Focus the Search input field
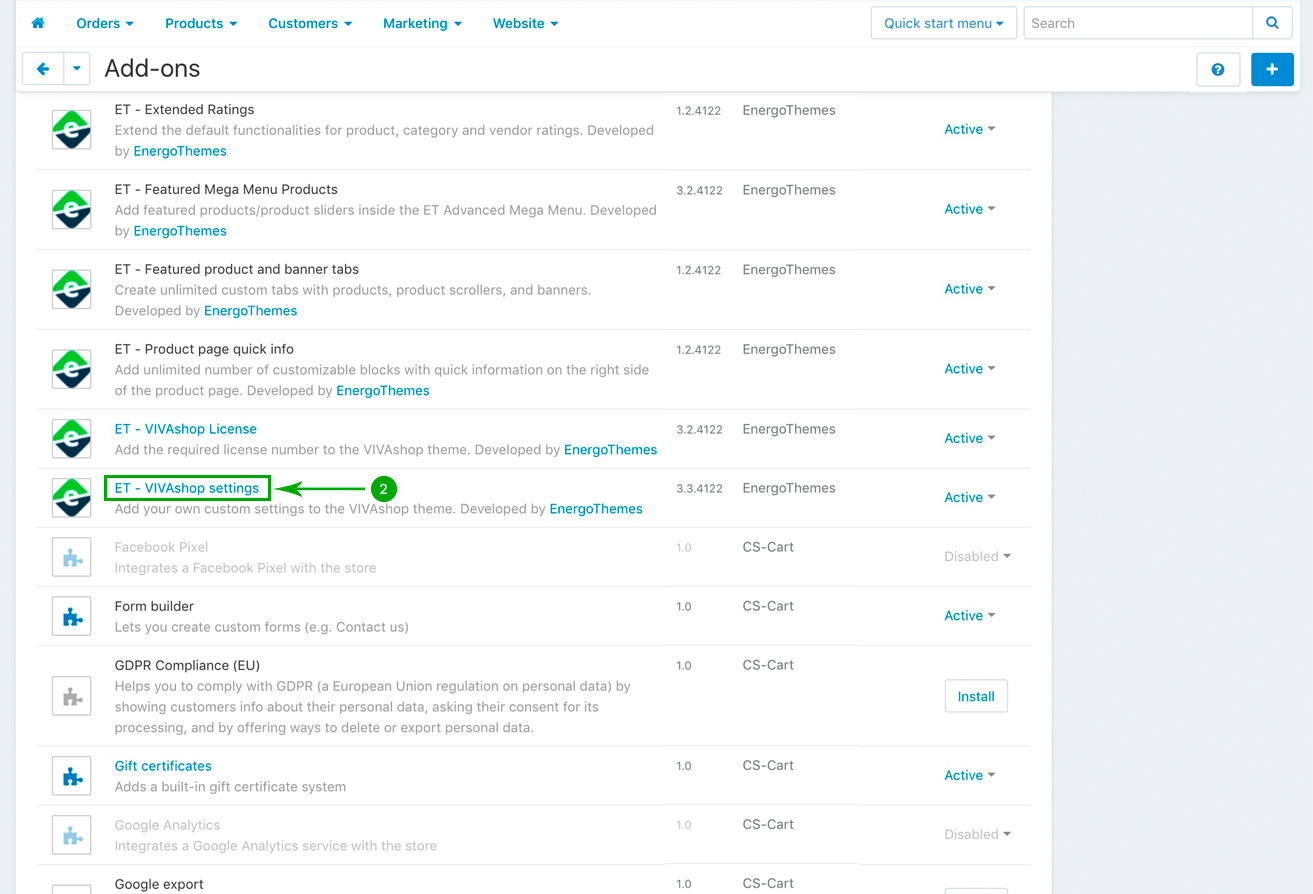Screen dimensions: 1313x894 (x=1138, y=23)
